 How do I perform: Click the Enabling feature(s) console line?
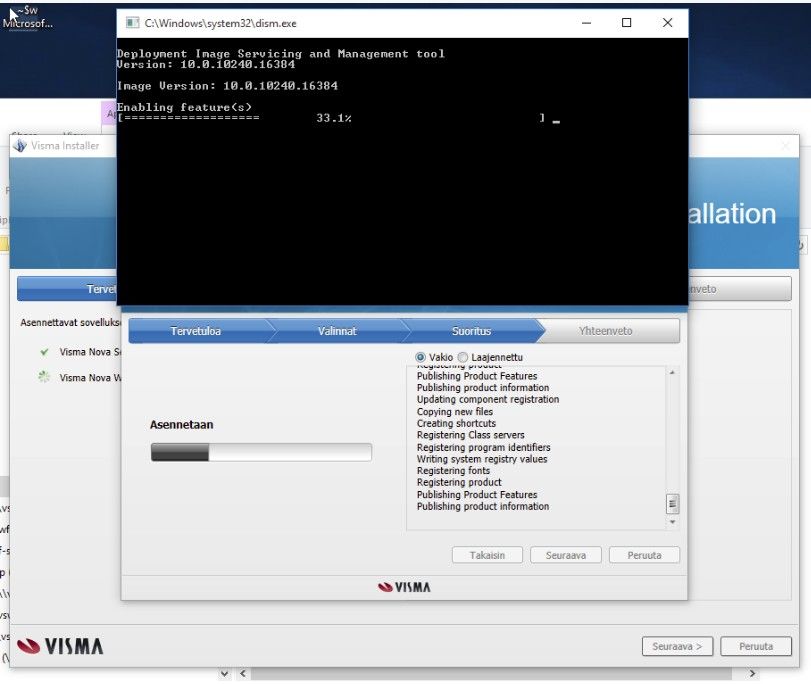(x=184, y=107)
